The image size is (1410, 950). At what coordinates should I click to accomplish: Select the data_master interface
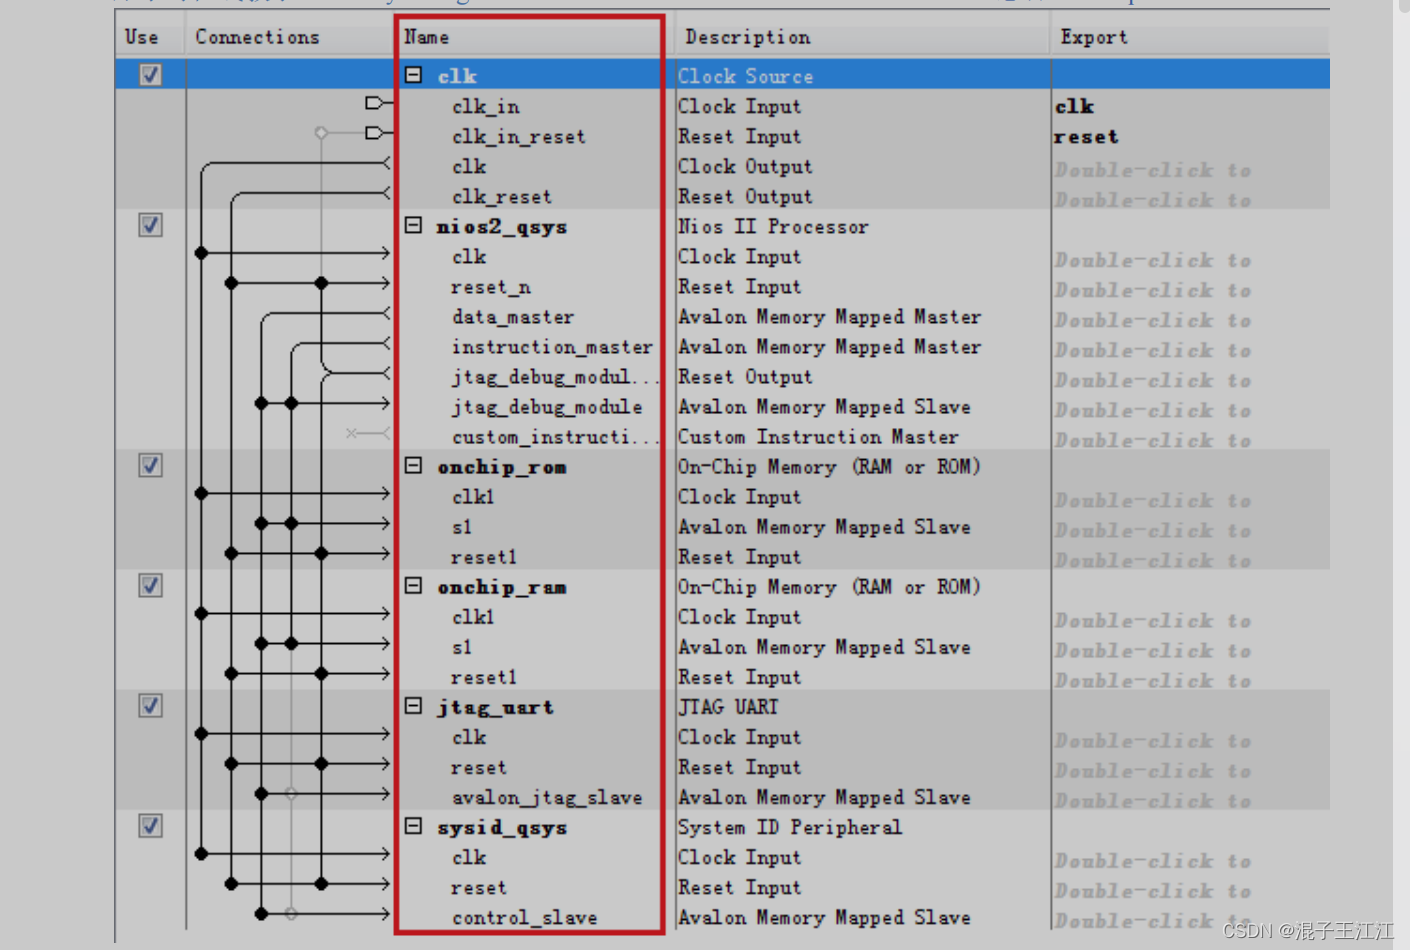513,317
